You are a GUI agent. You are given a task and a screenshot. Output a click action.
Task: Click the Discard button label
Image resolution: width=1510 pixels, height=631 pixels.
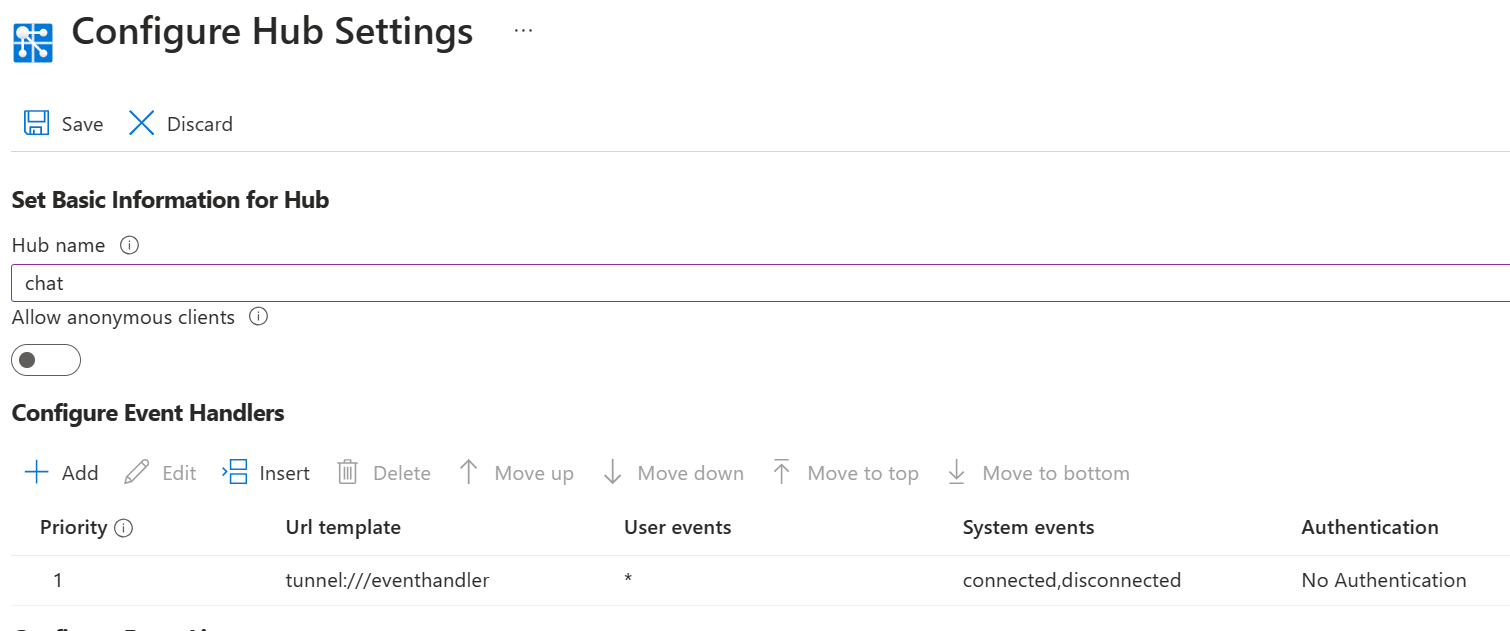point(200,124)
